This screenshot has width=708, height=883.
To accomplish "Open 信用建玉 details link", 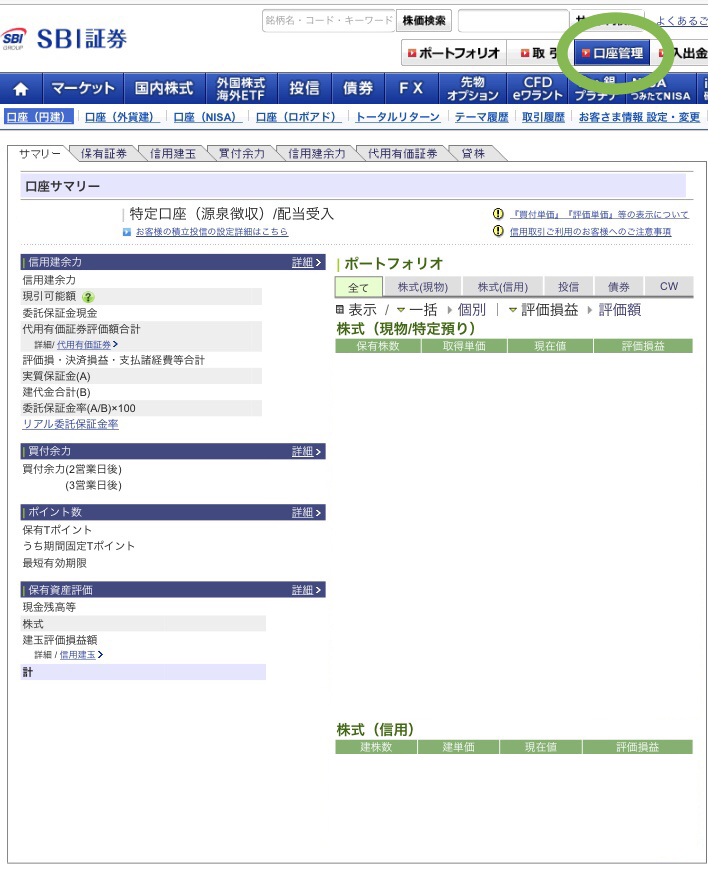I will [x=78, y=655].
